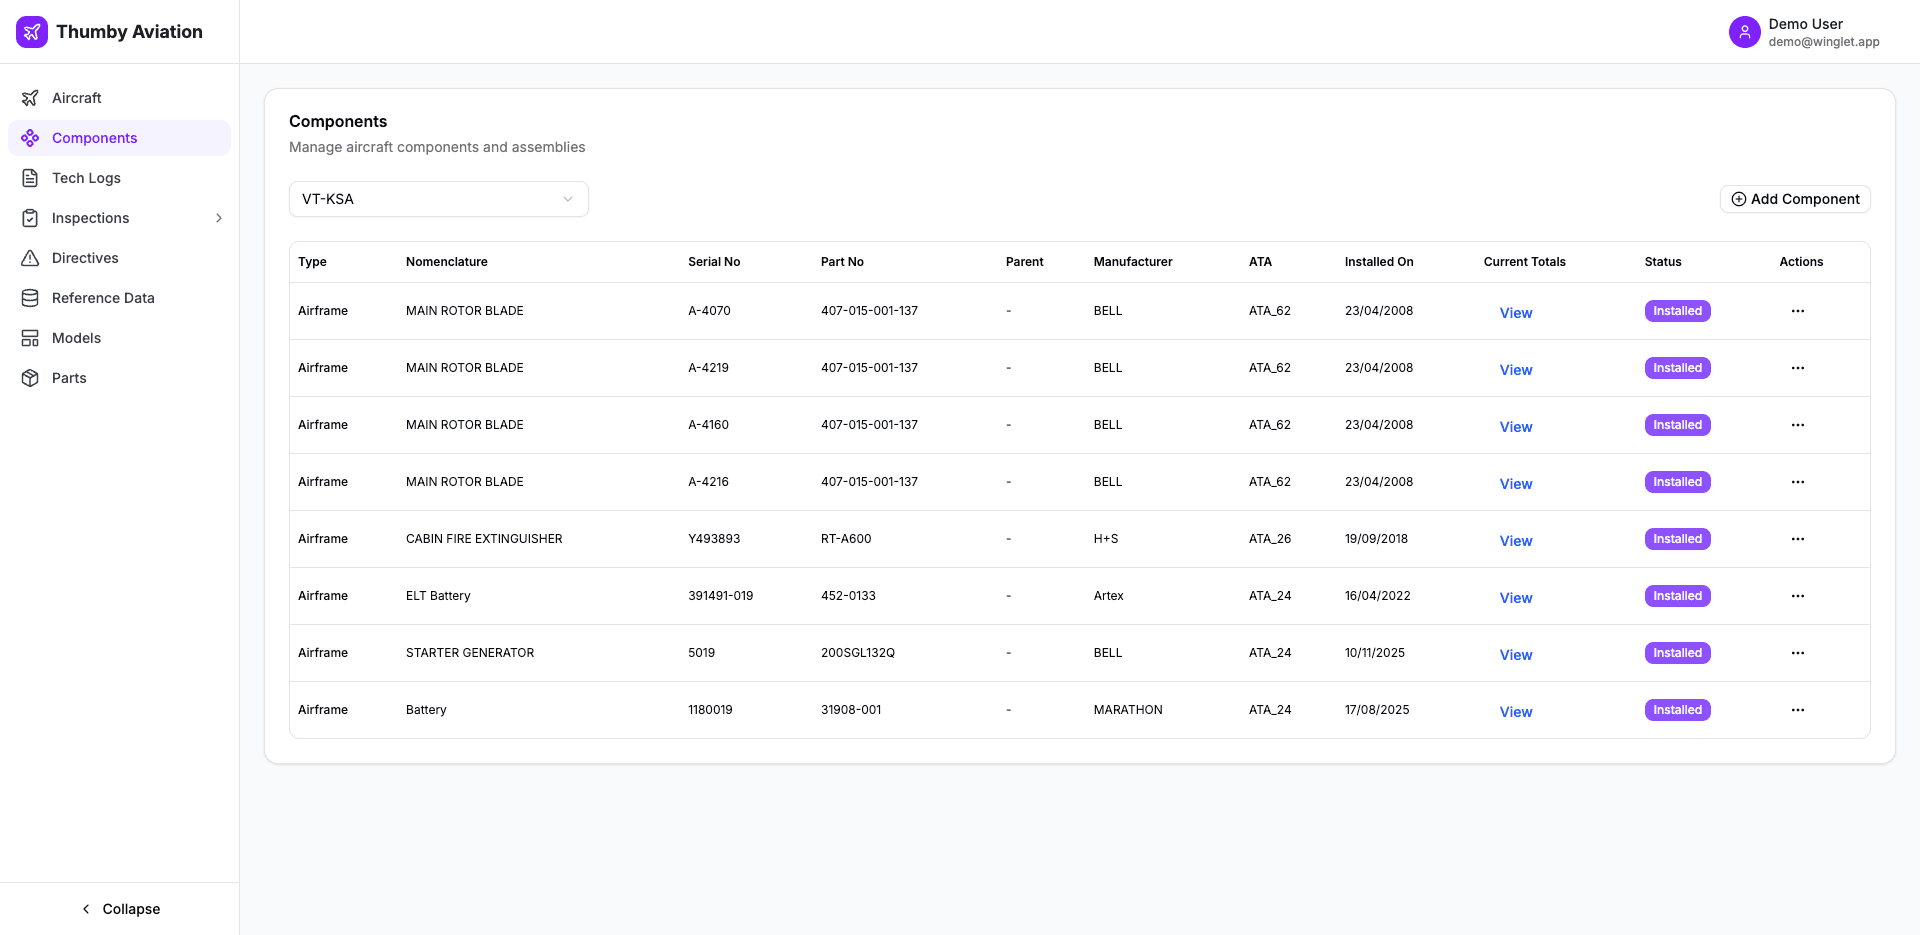View current totals for STARTER GENERATOR

point(1515,655)
